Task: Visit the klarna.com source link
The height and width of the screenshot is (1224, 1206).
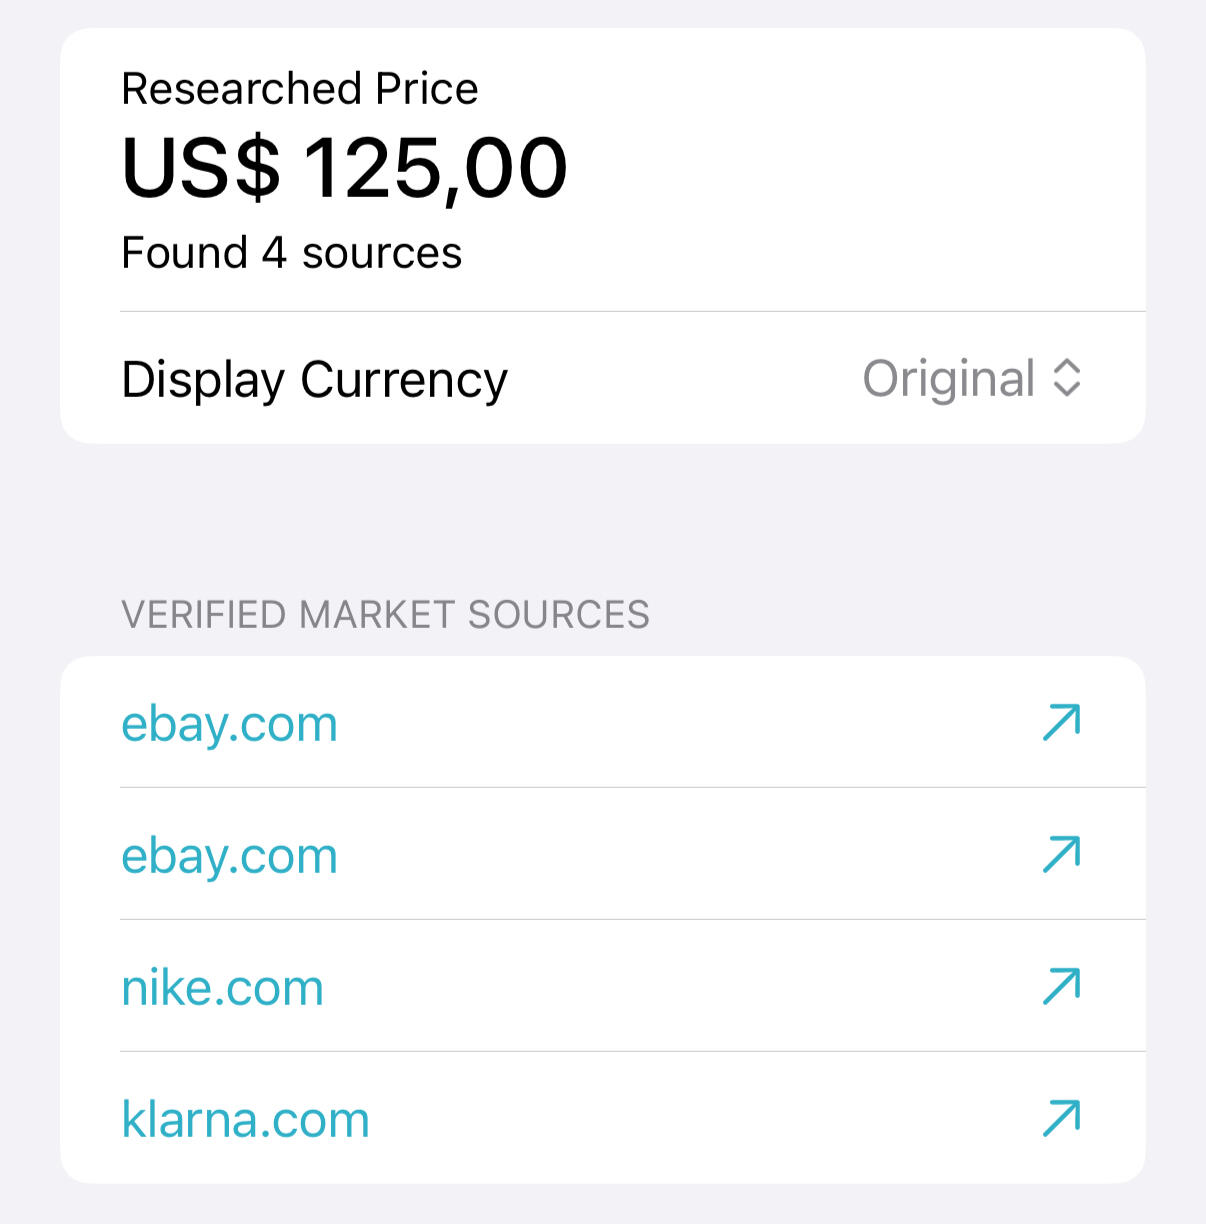Action: [x=245, y=1120]
